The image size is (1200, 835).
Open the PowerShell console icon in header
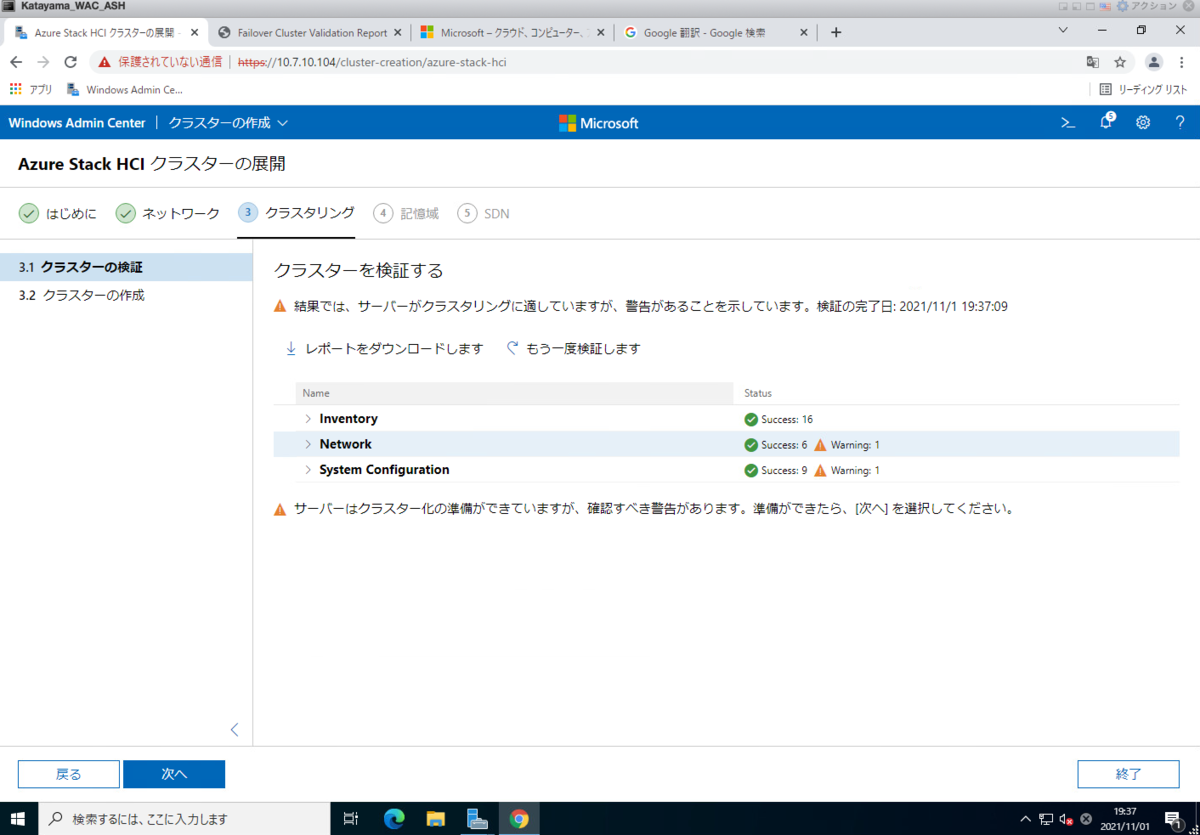click(1068, 123)
